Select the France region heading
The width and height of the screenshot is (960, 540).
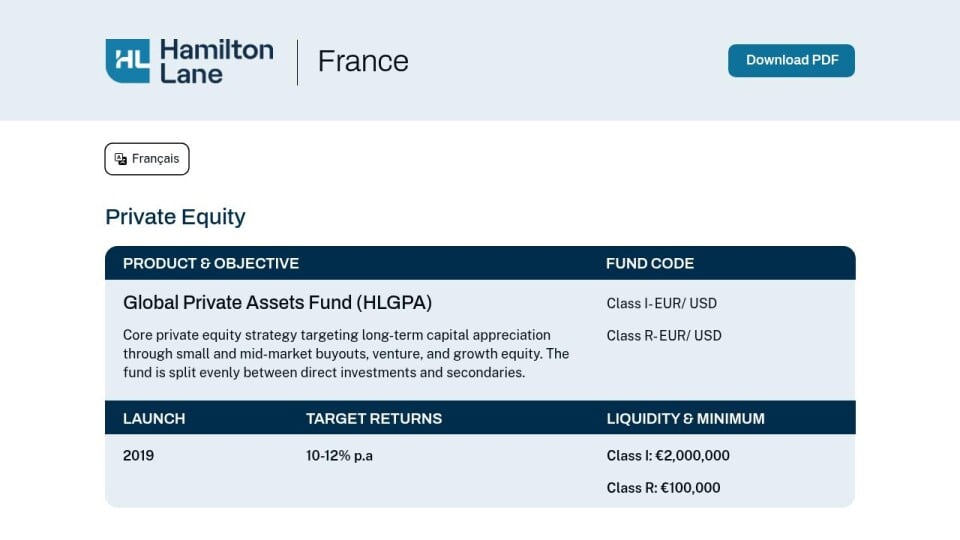(x=363, y=61)
